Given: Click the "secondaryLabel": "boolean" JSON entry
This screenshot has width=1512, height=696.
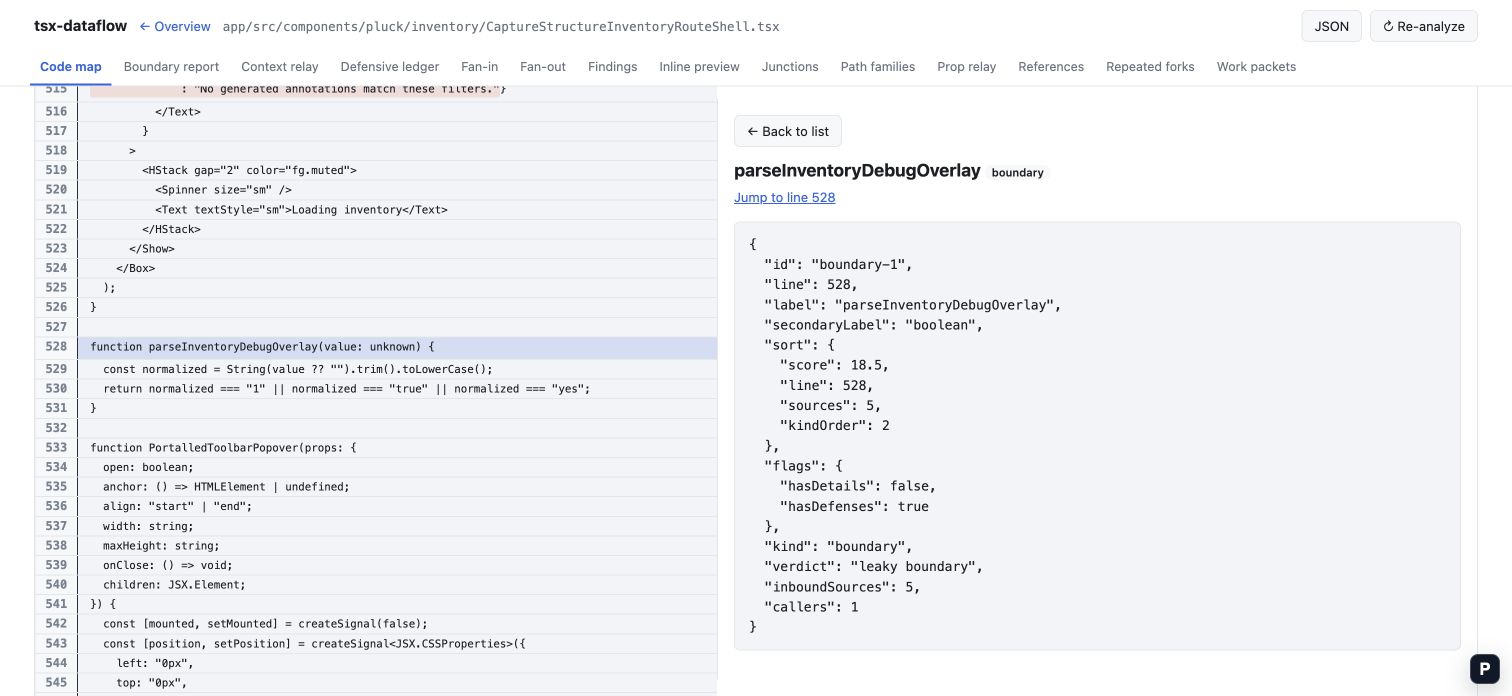Looking at the screenshot, I should (874, 325).
